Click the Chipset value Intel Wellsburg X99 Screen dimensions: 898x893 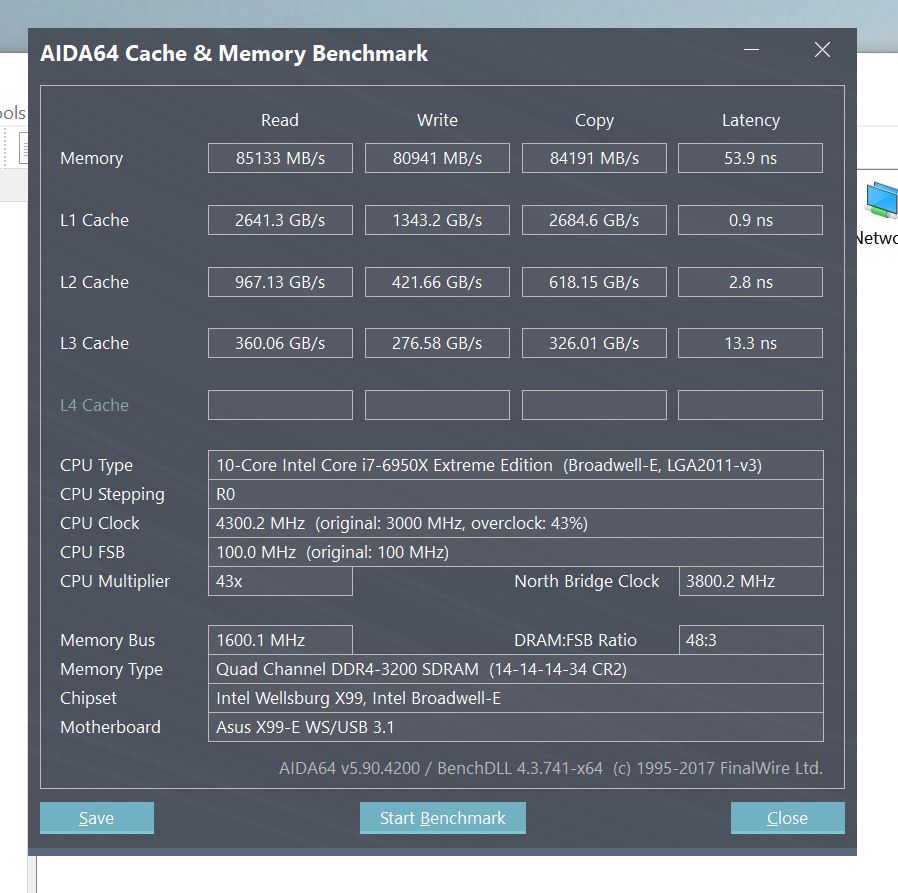[515, 698]
